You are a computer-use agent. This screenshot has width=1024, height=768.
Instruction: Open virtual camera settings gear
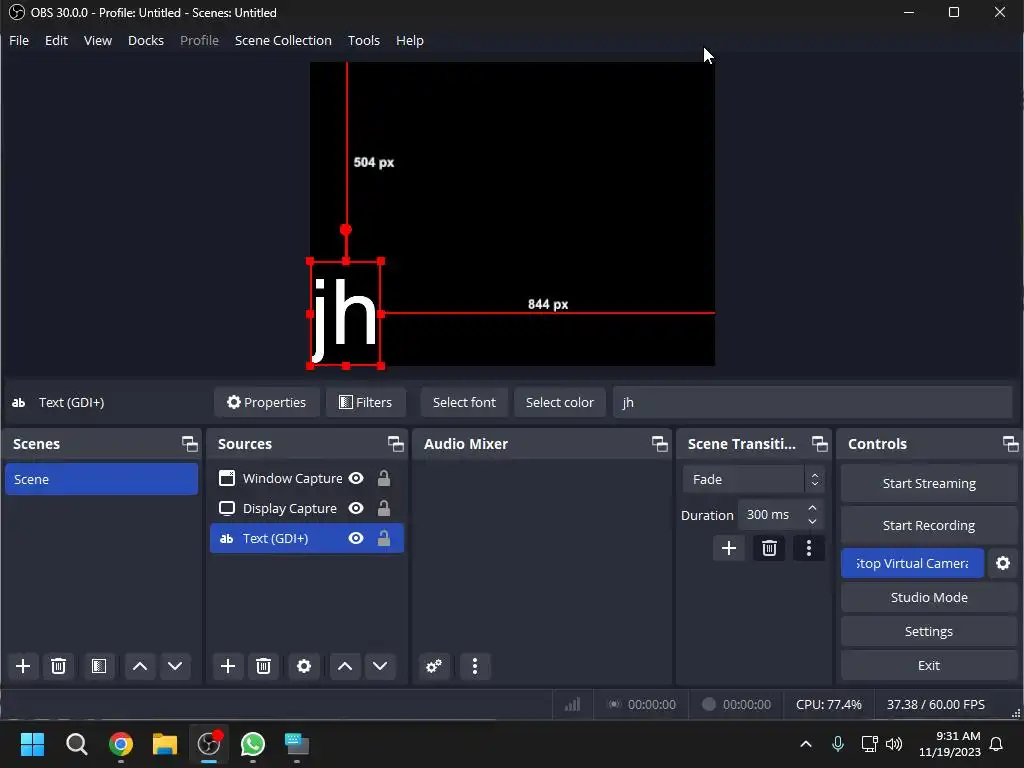tap(1003, 563)
